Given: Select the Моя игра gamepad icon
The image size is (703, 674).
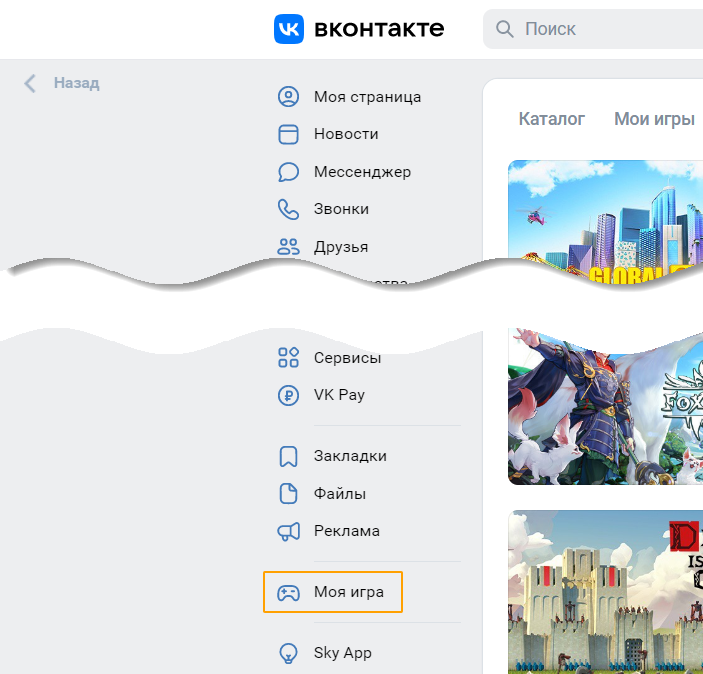Looking at the screenshot, I should coord(288,592).
